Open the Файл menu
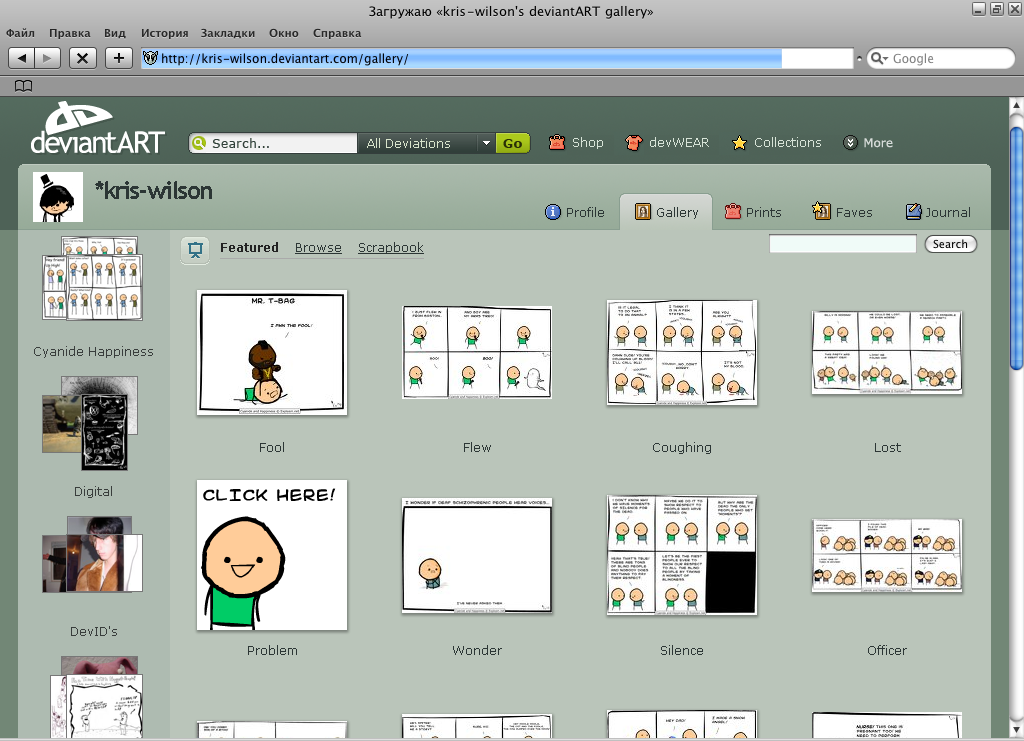The height and width of the screenshot is (741, 1024). (x=20, y=33)
